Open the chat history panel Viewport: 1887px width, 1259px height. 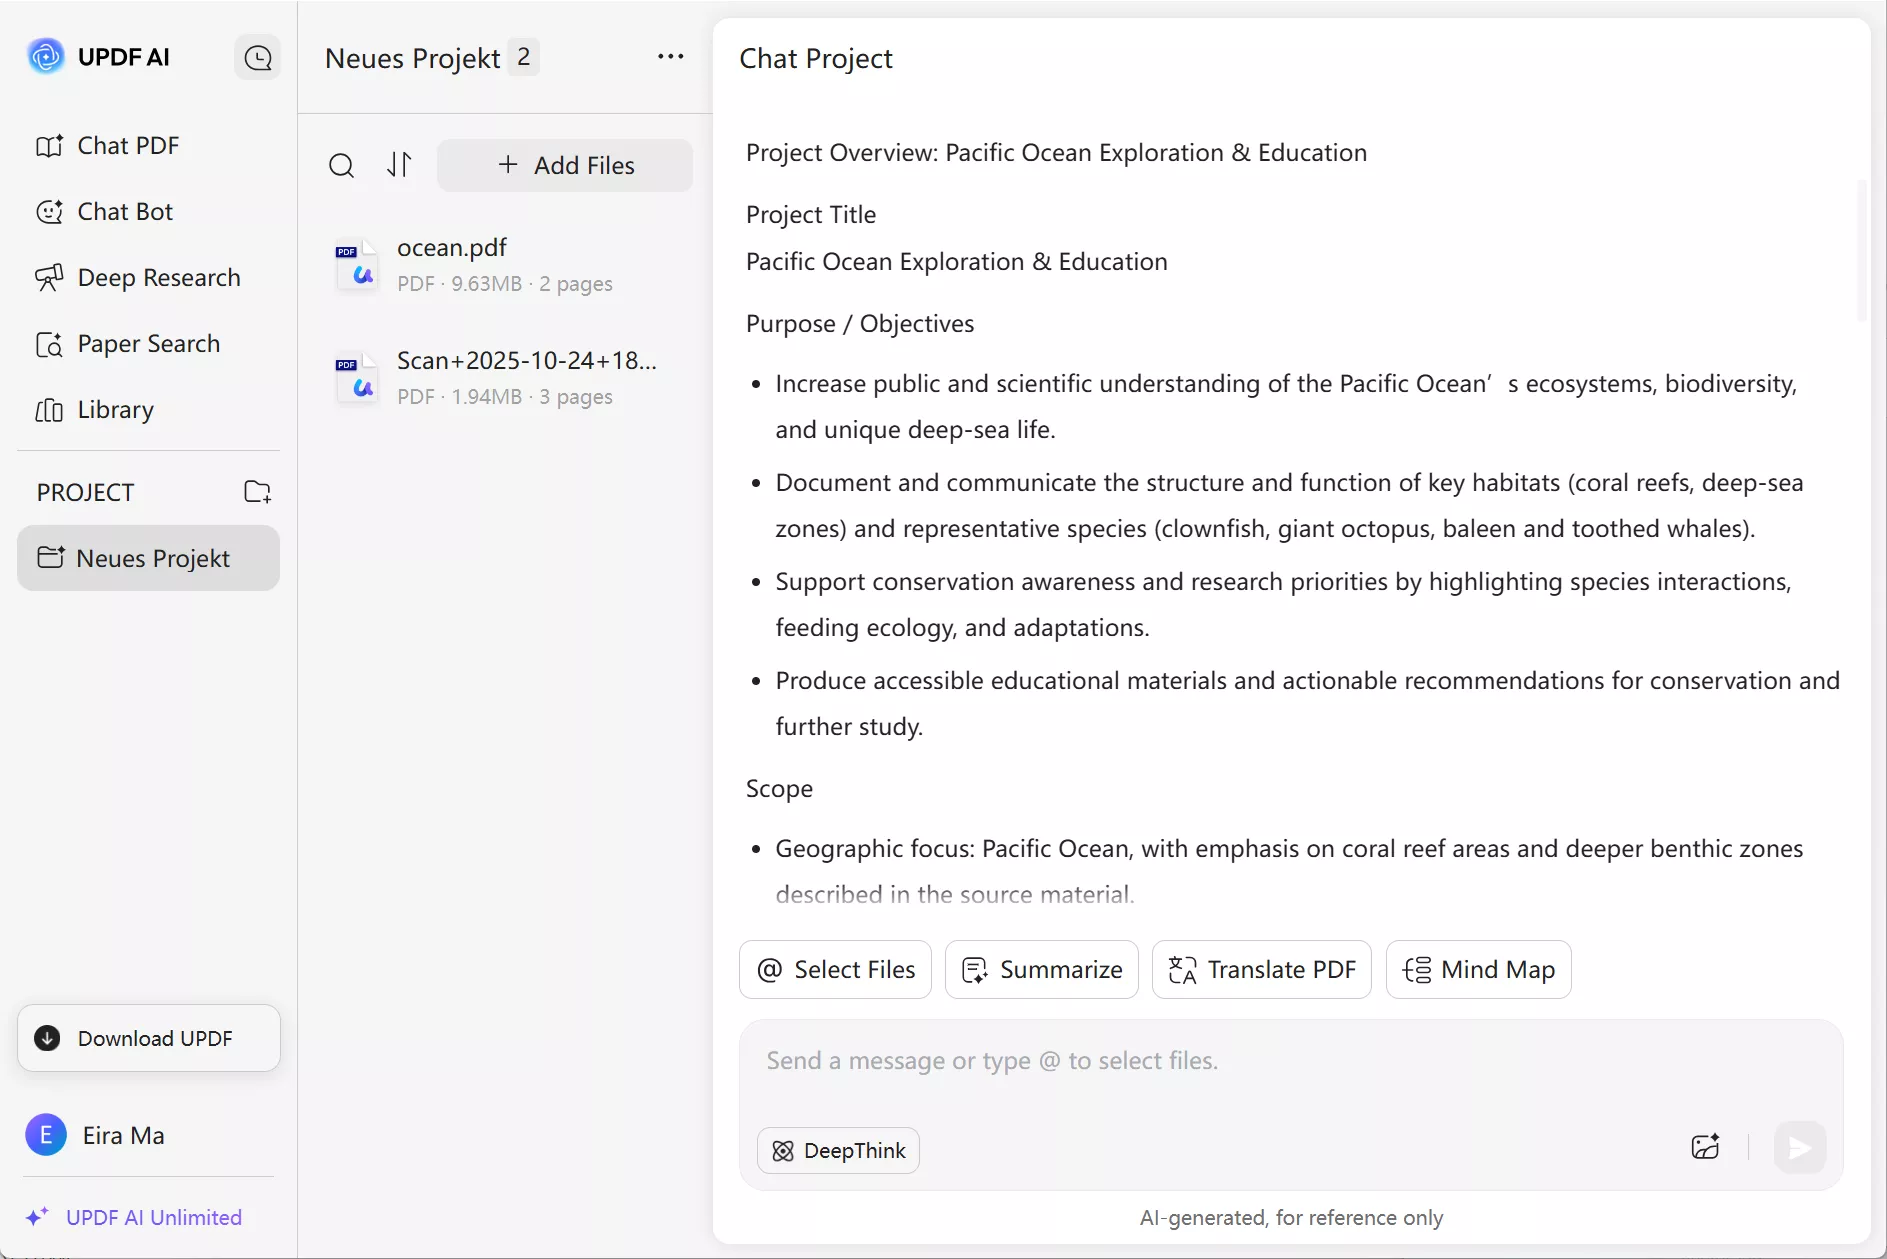pos(258,57)
